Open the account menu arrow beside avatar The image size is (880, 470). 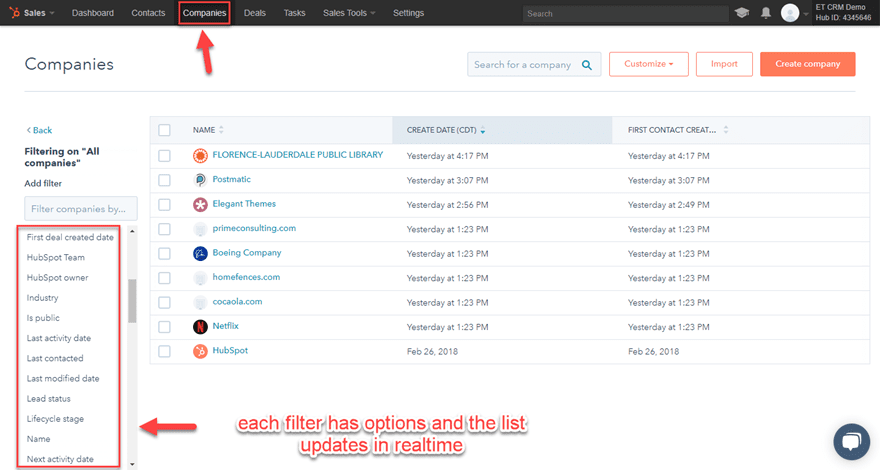coord(805,15)
